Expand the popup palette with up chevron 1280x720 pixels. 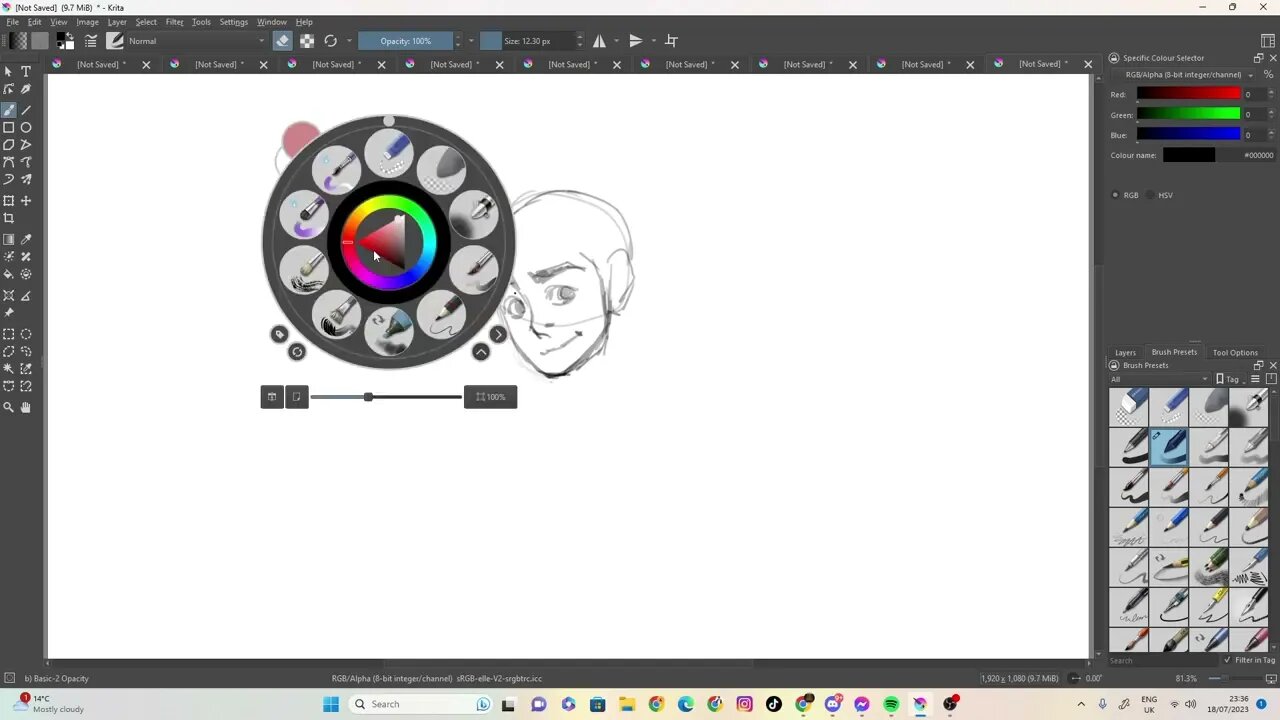[x=481, y=352]
